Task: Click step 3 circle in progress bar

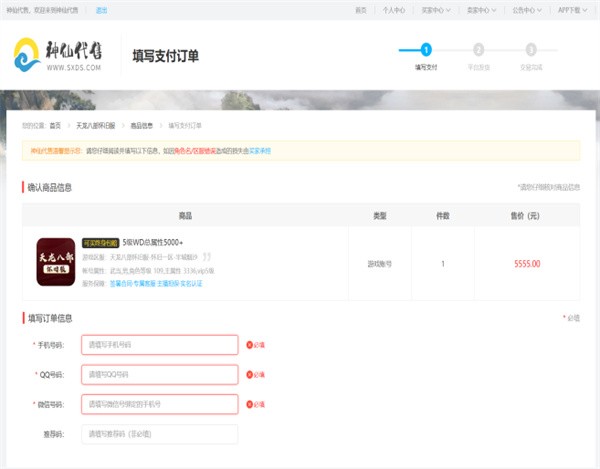Action: point(530,49)
